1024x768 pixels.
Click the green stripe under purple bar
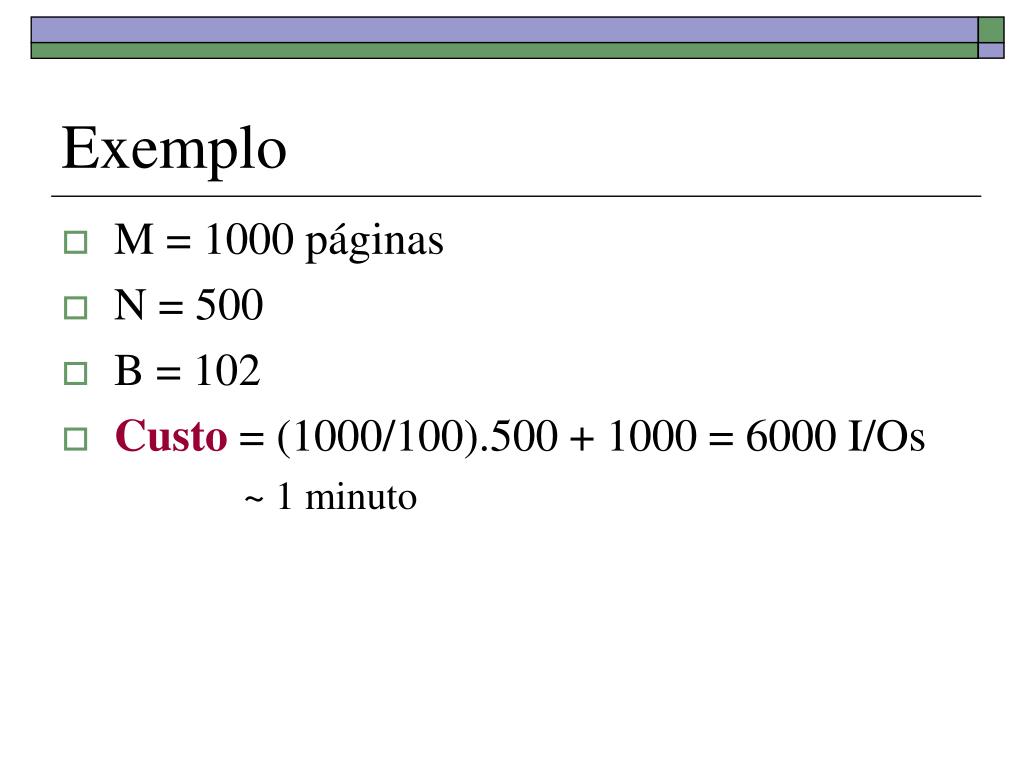[x=504, y=51]
